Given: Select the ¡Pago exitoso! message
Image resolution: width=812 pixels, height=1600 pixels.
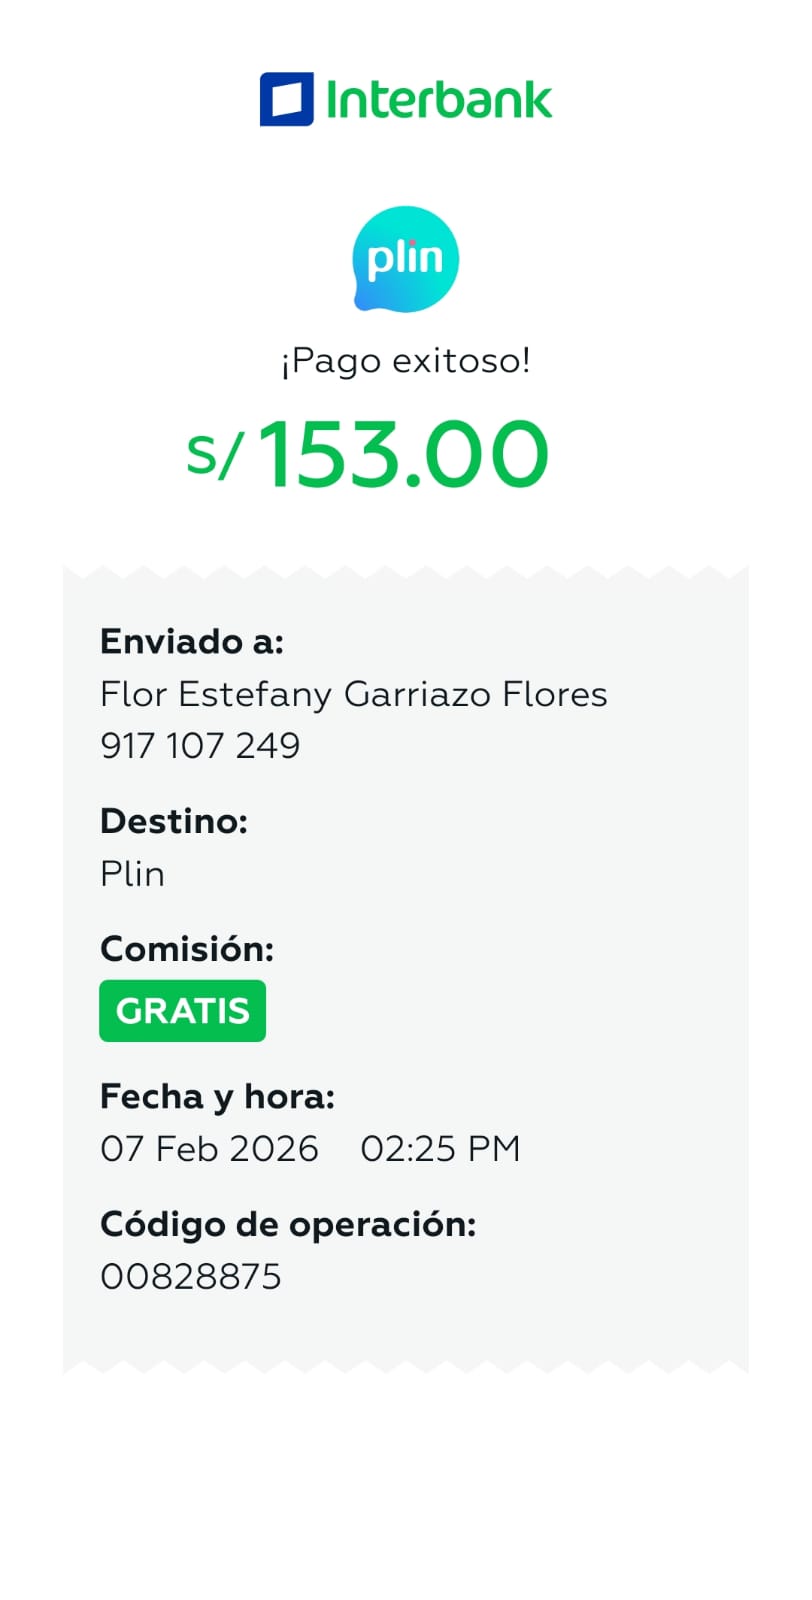Looking at the screenshot, I should point(405,360).
